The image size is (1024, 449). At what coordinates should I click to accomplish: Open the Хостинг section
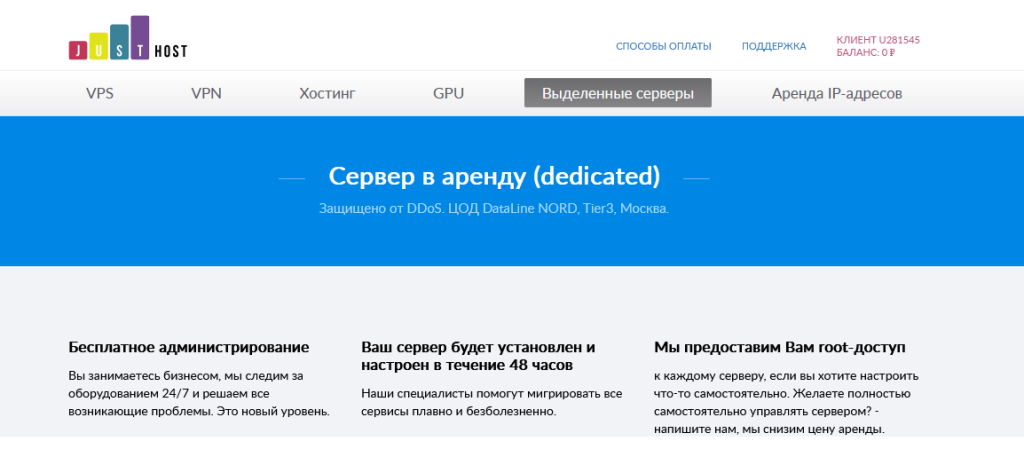coord(327,94)
